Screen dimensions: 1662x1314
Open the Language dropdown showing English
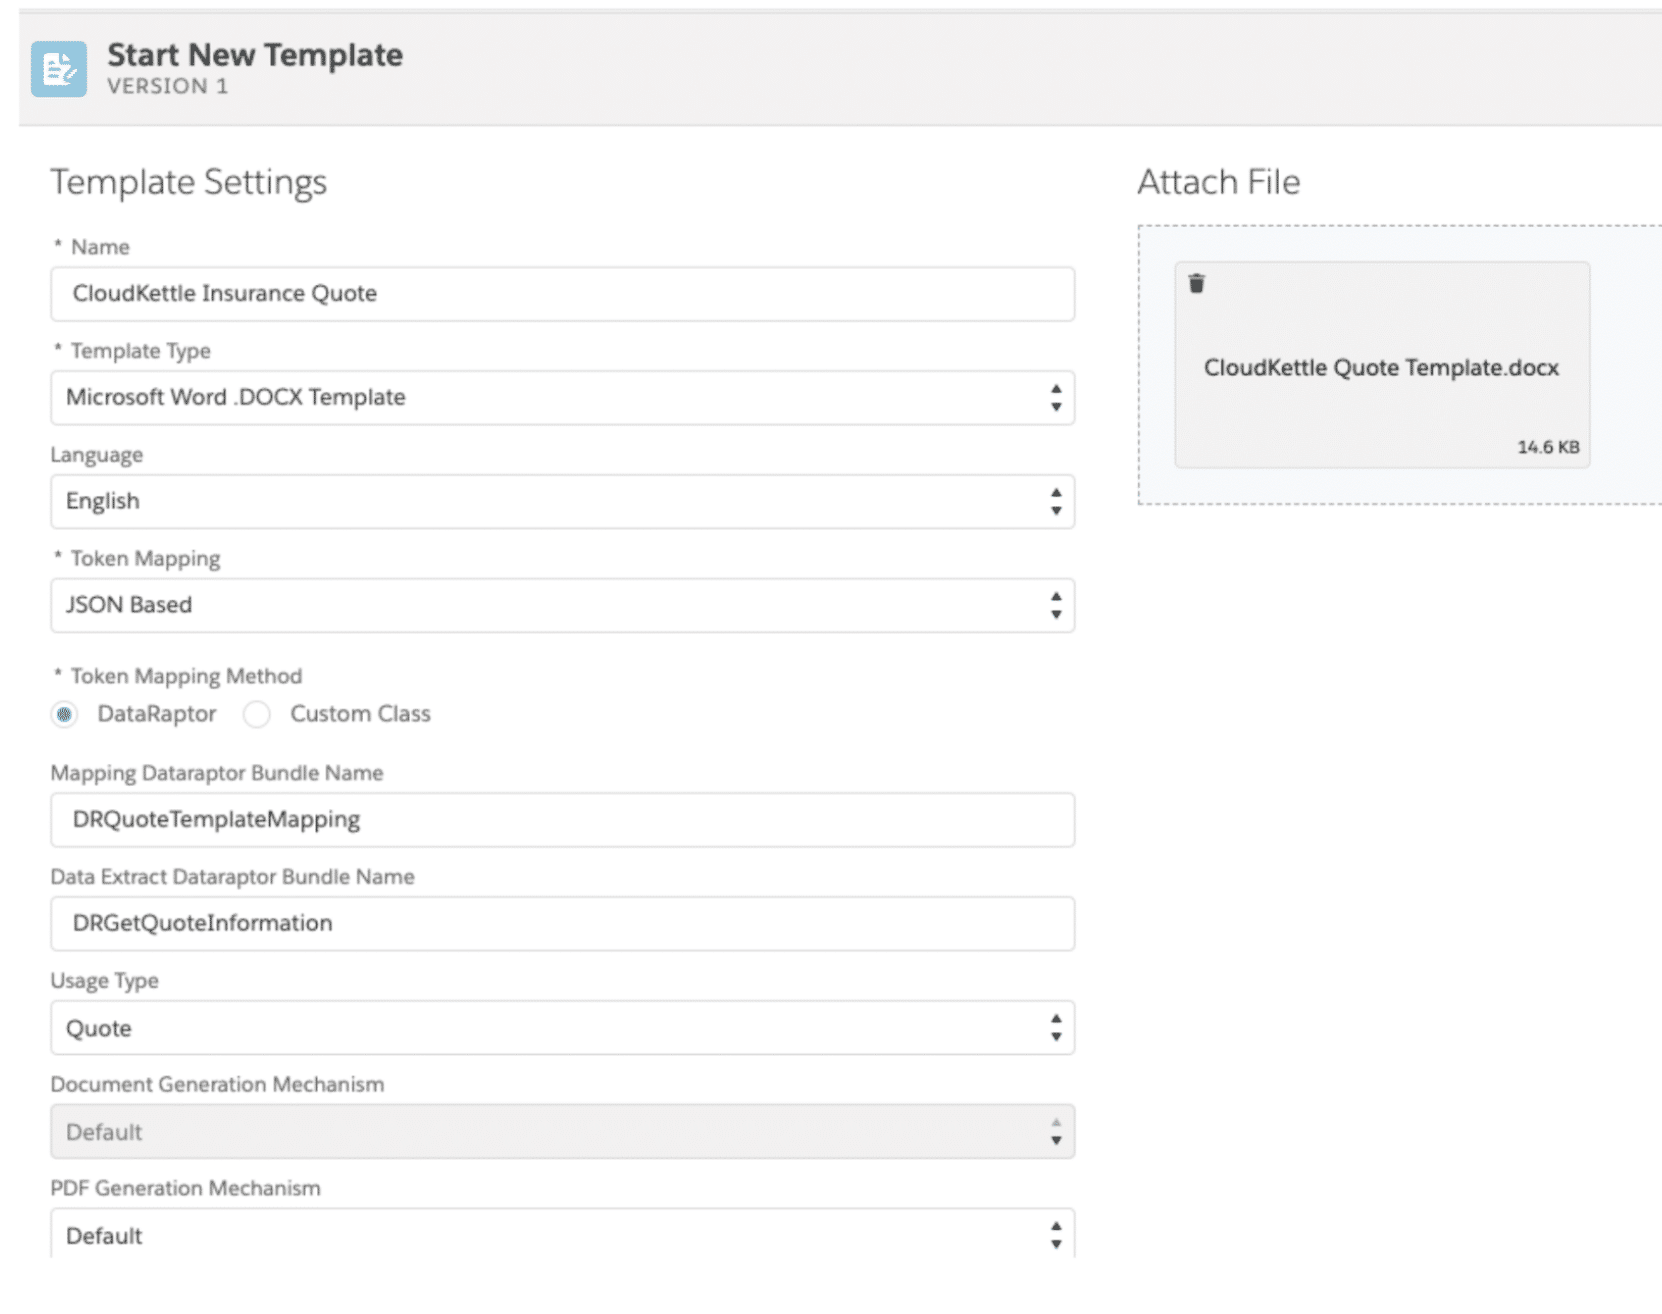point(563,502)
